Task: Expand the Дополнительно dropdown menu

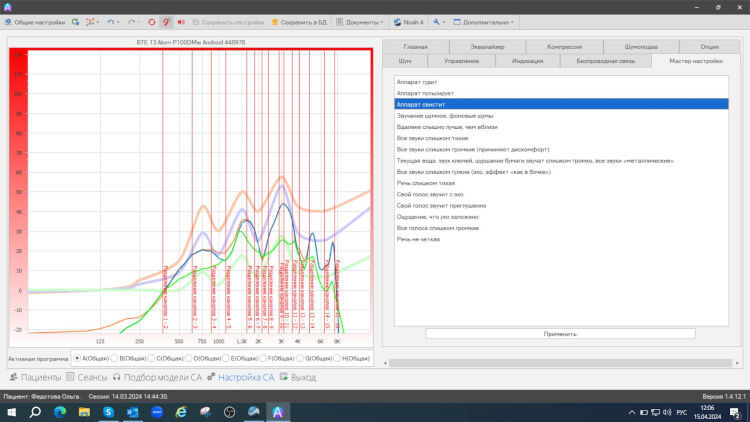Action: (483, 22)
